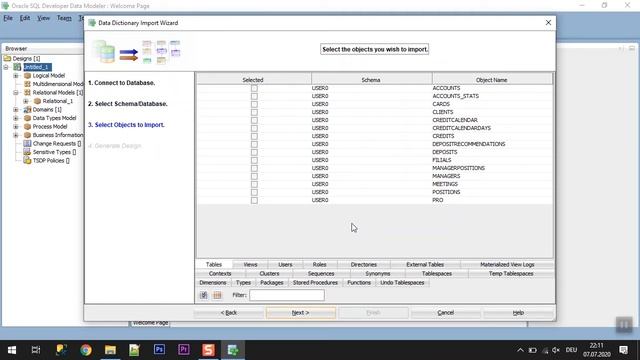Switch to the Functions tab

pos(359,282)
